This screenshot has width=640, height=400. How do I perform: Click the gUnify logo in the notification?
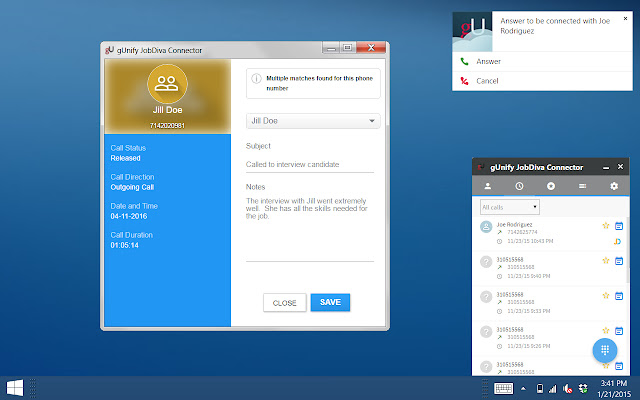click(x=472, y=31)
